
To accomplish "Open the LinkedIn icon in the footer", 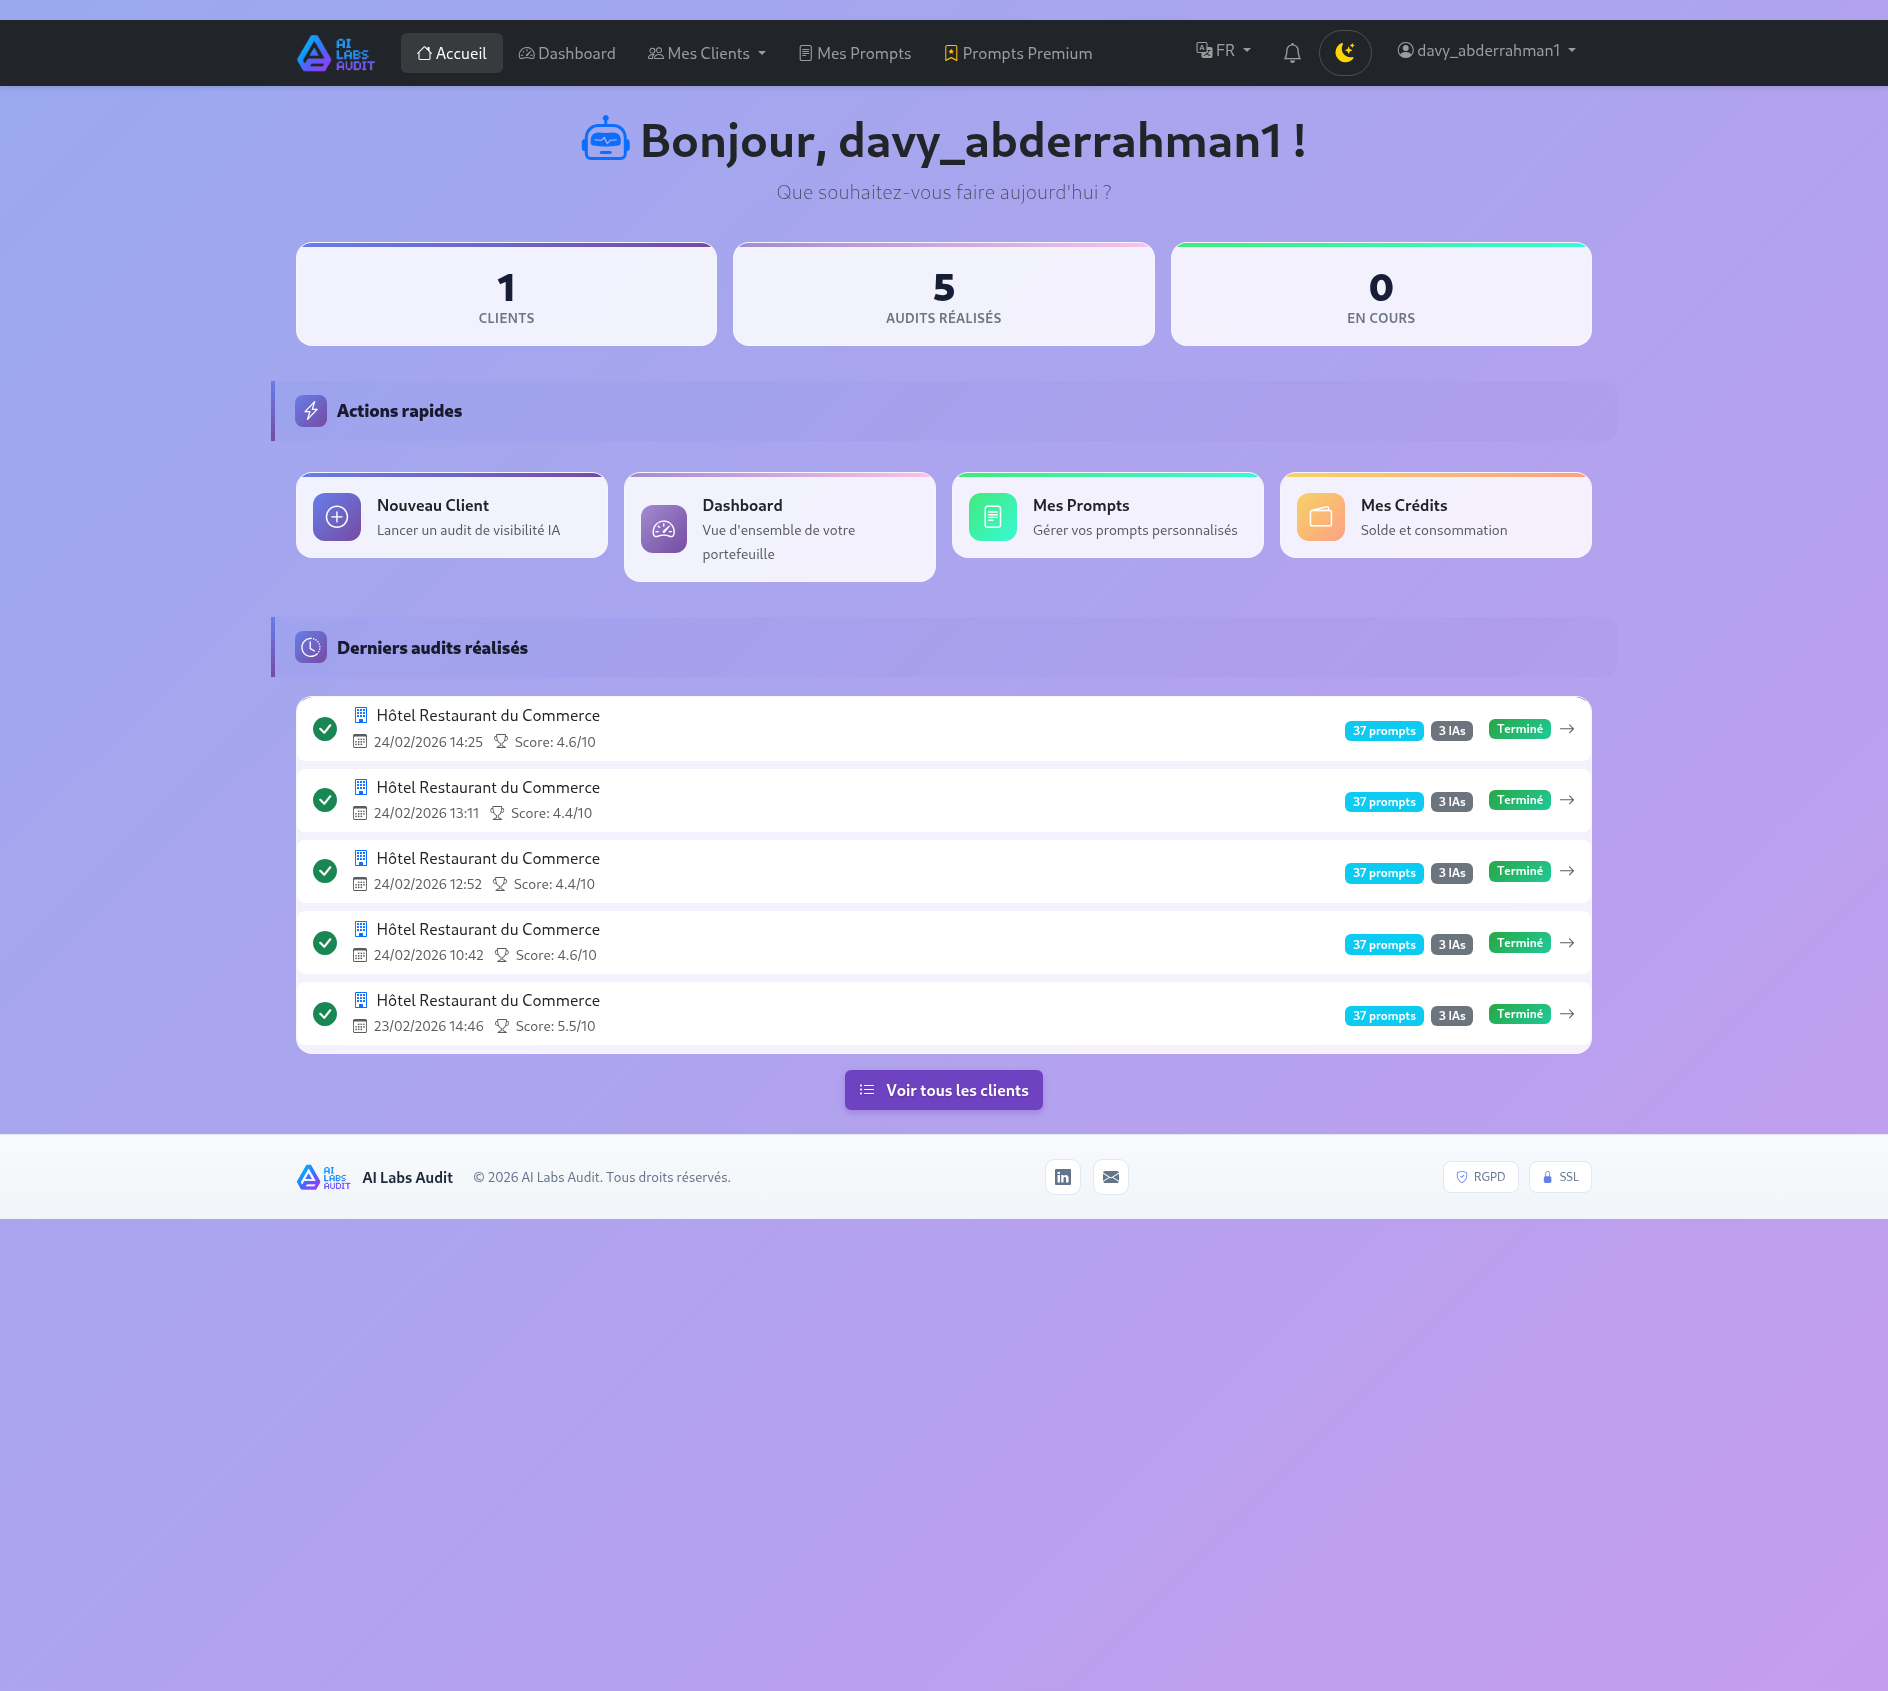I will (x=1062, y=1177).
